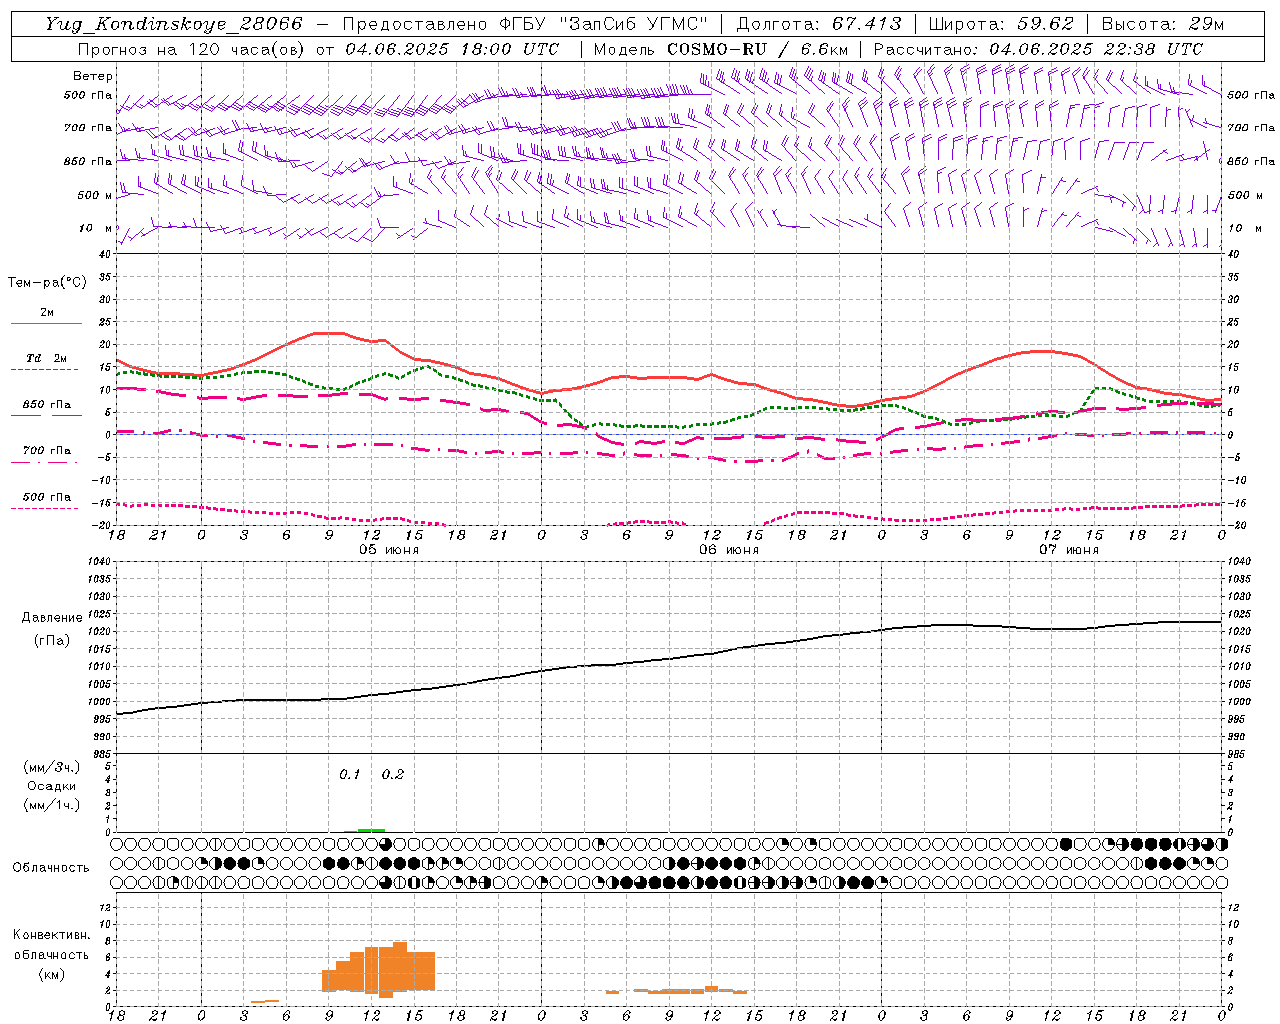Select the model label COSMO-RU / 6.6км
The height and width of the screenshot is (1024, 1280).
tap(757, 49)
